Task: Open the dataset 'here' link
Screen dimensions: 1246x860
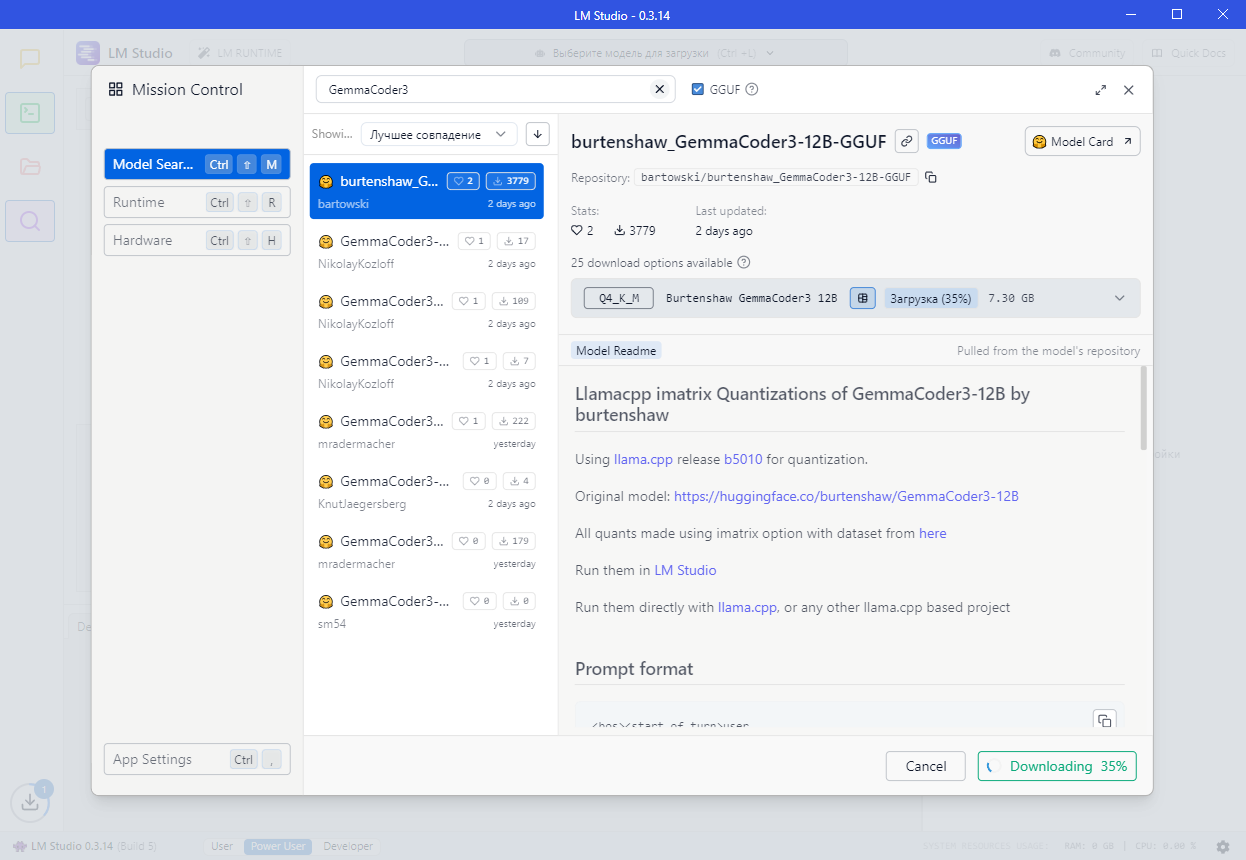Action: coord(933,533)
